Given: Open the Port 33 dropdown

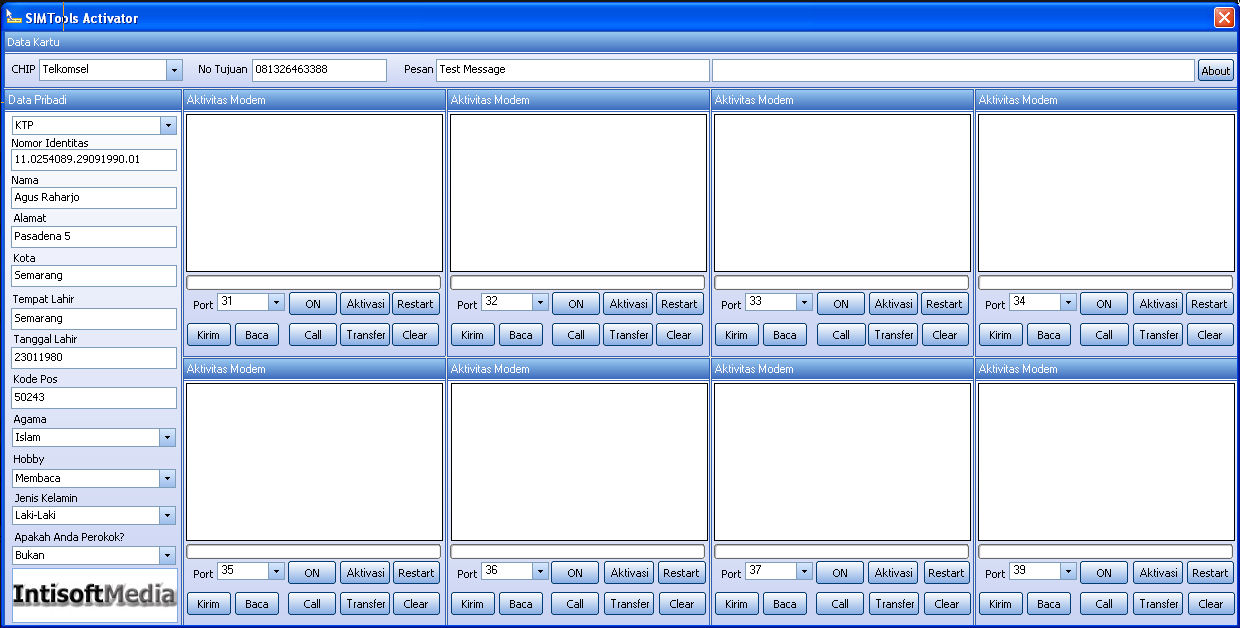Looking at the screenshot, I should [804, 302].
